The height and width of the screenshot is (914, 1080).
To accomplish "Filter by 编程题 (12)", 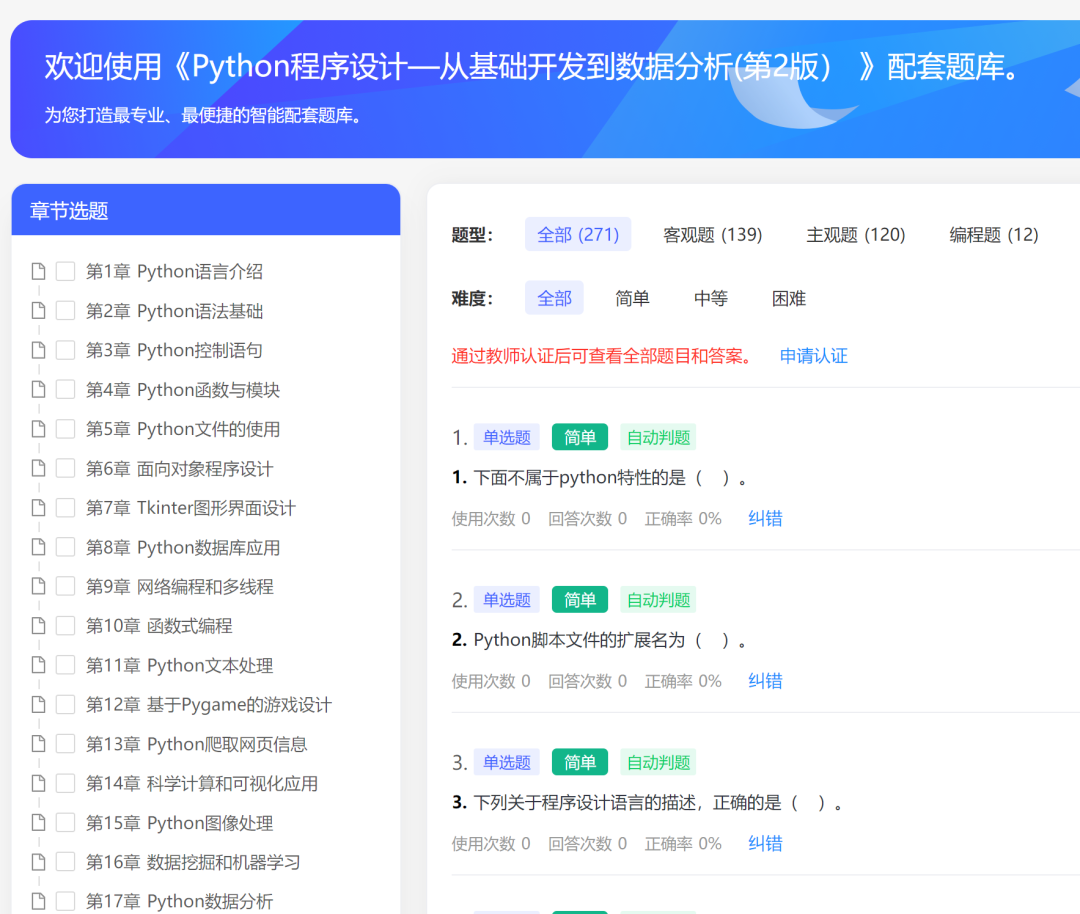I will point(993,234).
